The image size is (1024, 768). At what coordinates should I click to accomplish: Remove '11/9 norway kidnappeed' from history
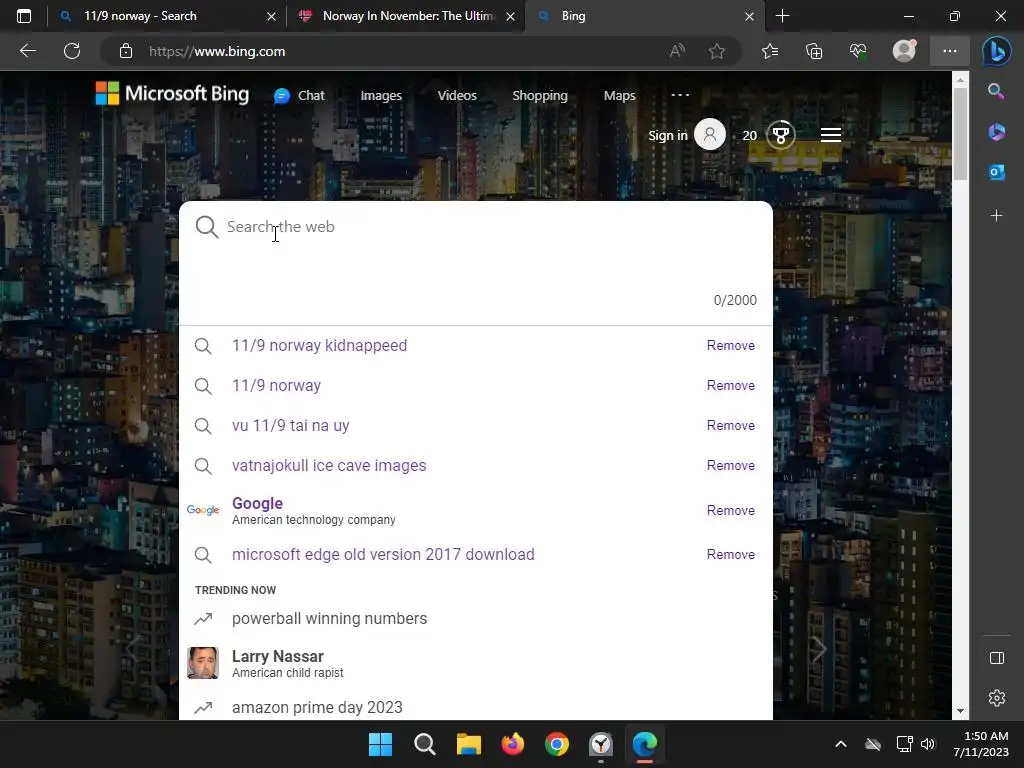pyautogui.click(x=731, y=345)
